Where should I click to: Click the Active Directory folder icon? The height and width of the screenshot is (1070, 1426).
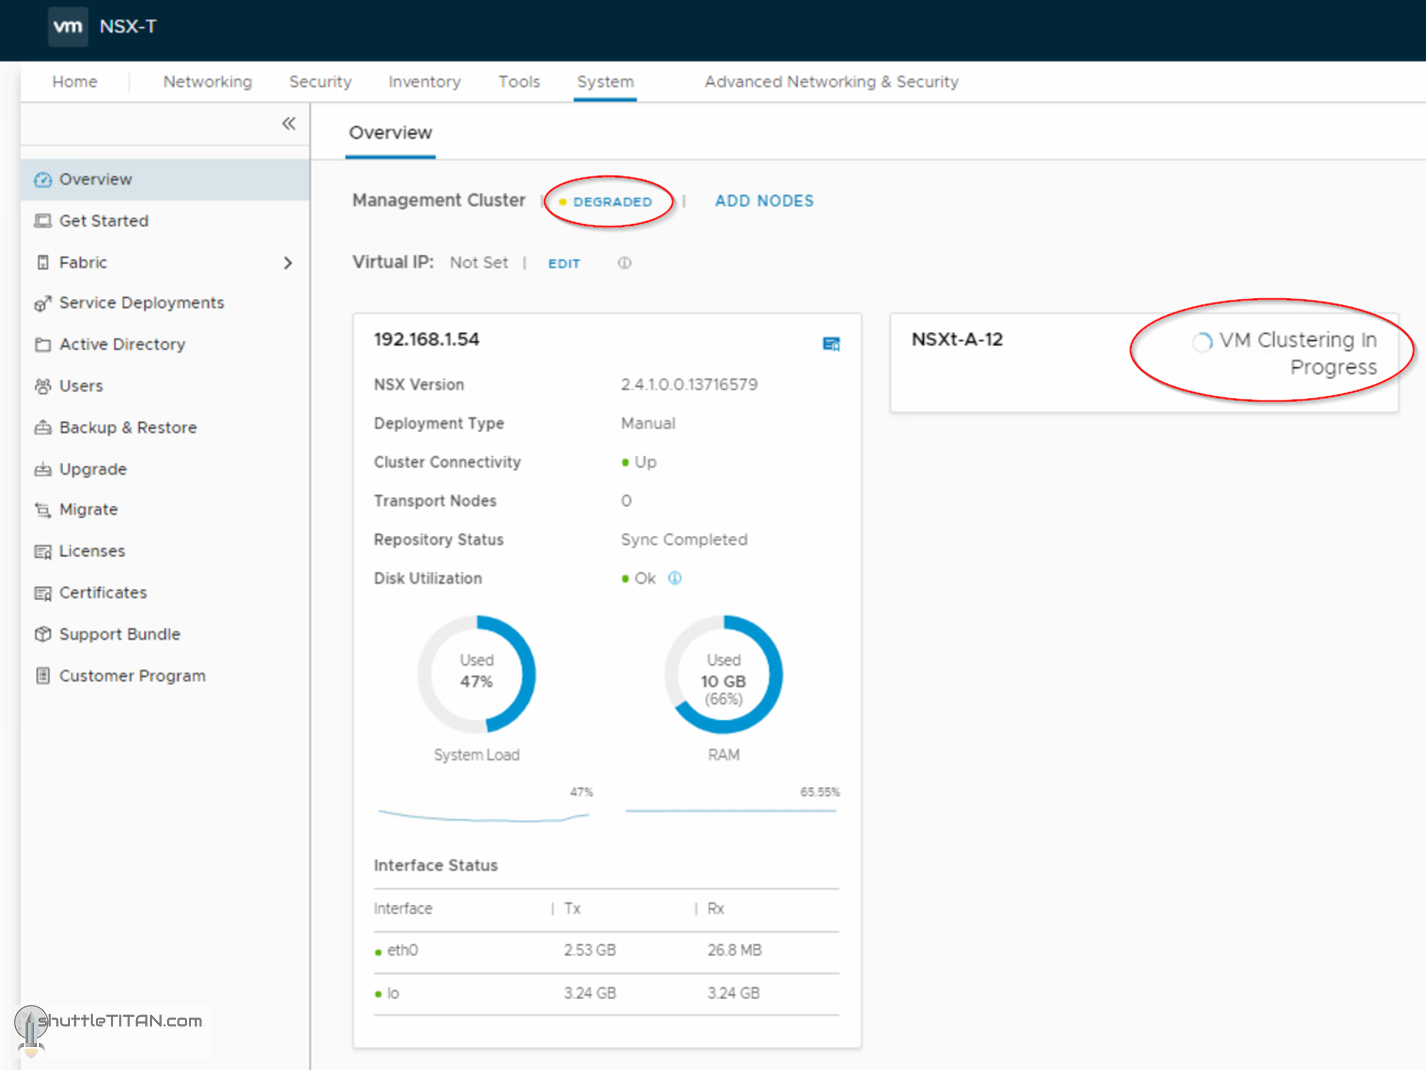43,345
